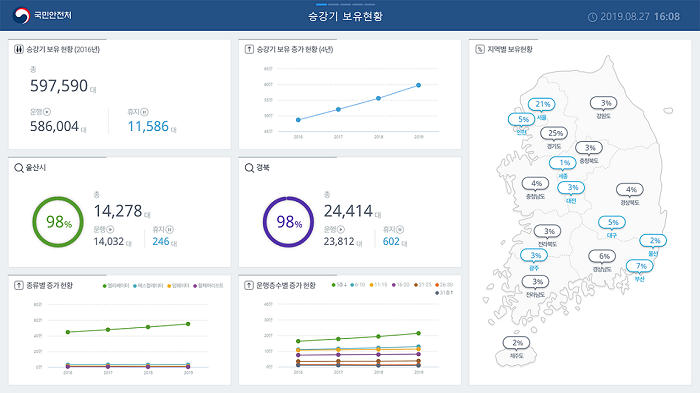Select the 25% 경기도 map bubble
700x393 pixels.
click(x=554, y=133)
